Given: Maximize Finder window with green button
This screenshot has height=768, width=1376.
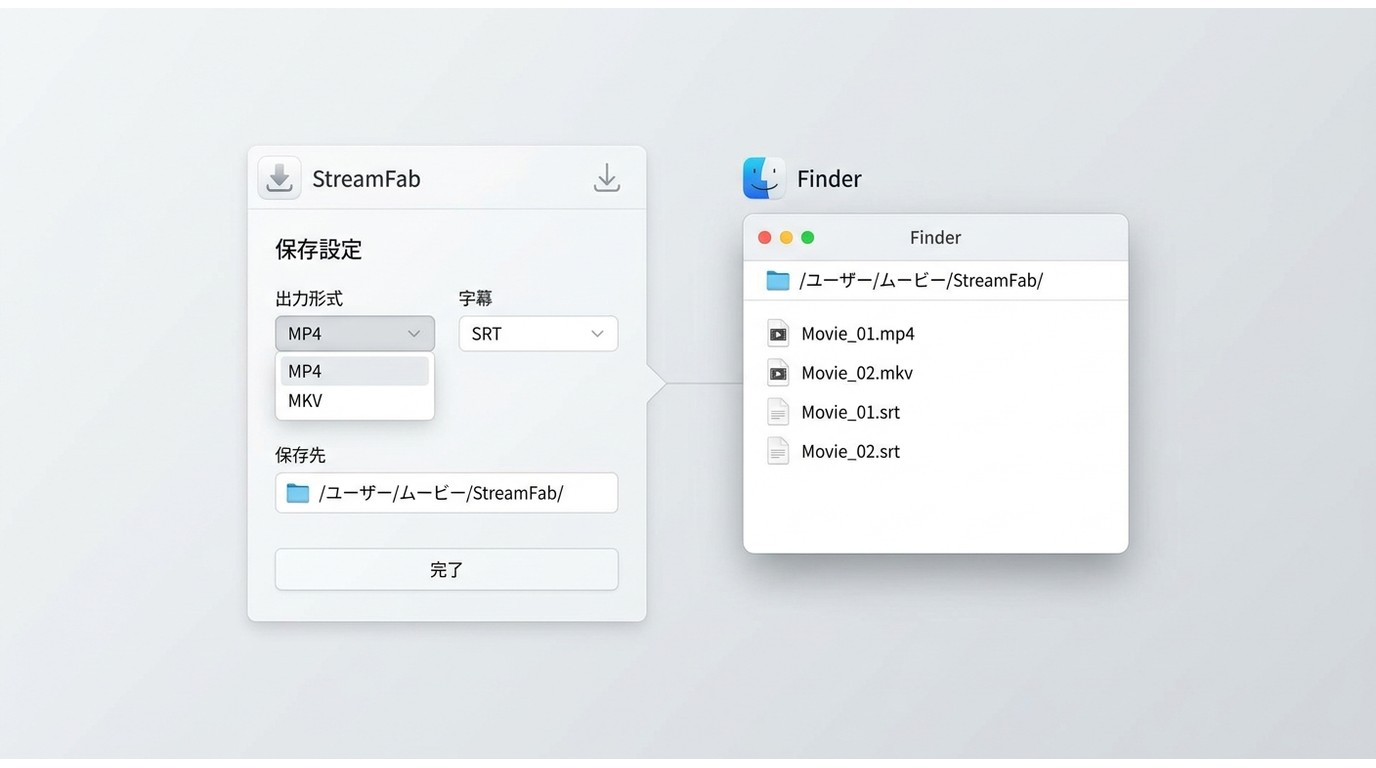Looking at the screenshot, I should coord(808,238).
